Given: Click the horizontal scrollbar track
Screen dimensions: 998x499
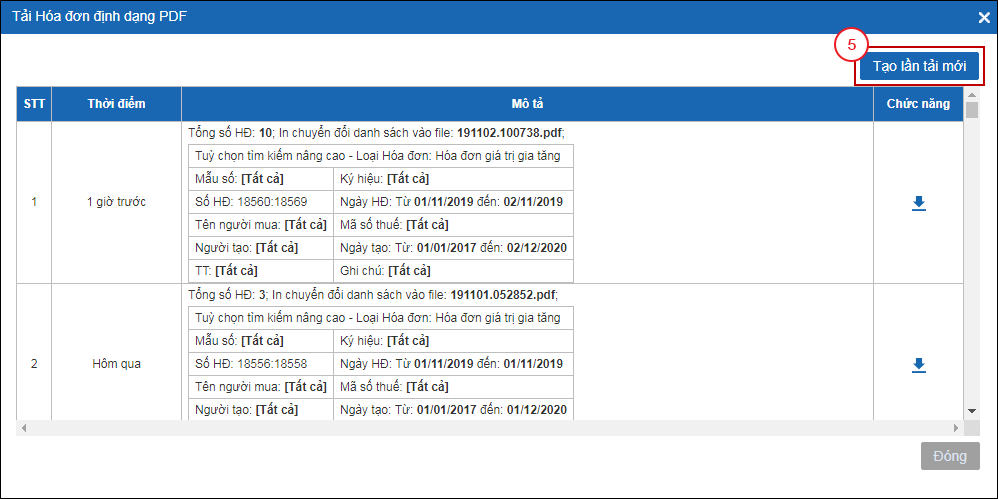Looking at the screenshot, I should click(x=490, y=428).
